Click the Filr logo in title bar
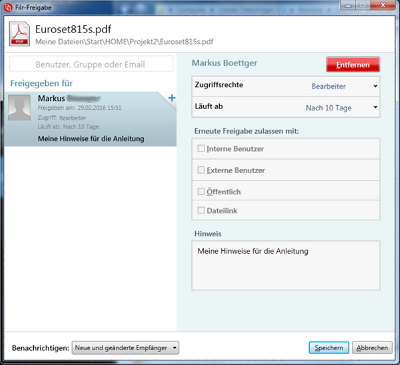This screenshot has height=365, width=400. pos(8,7)
